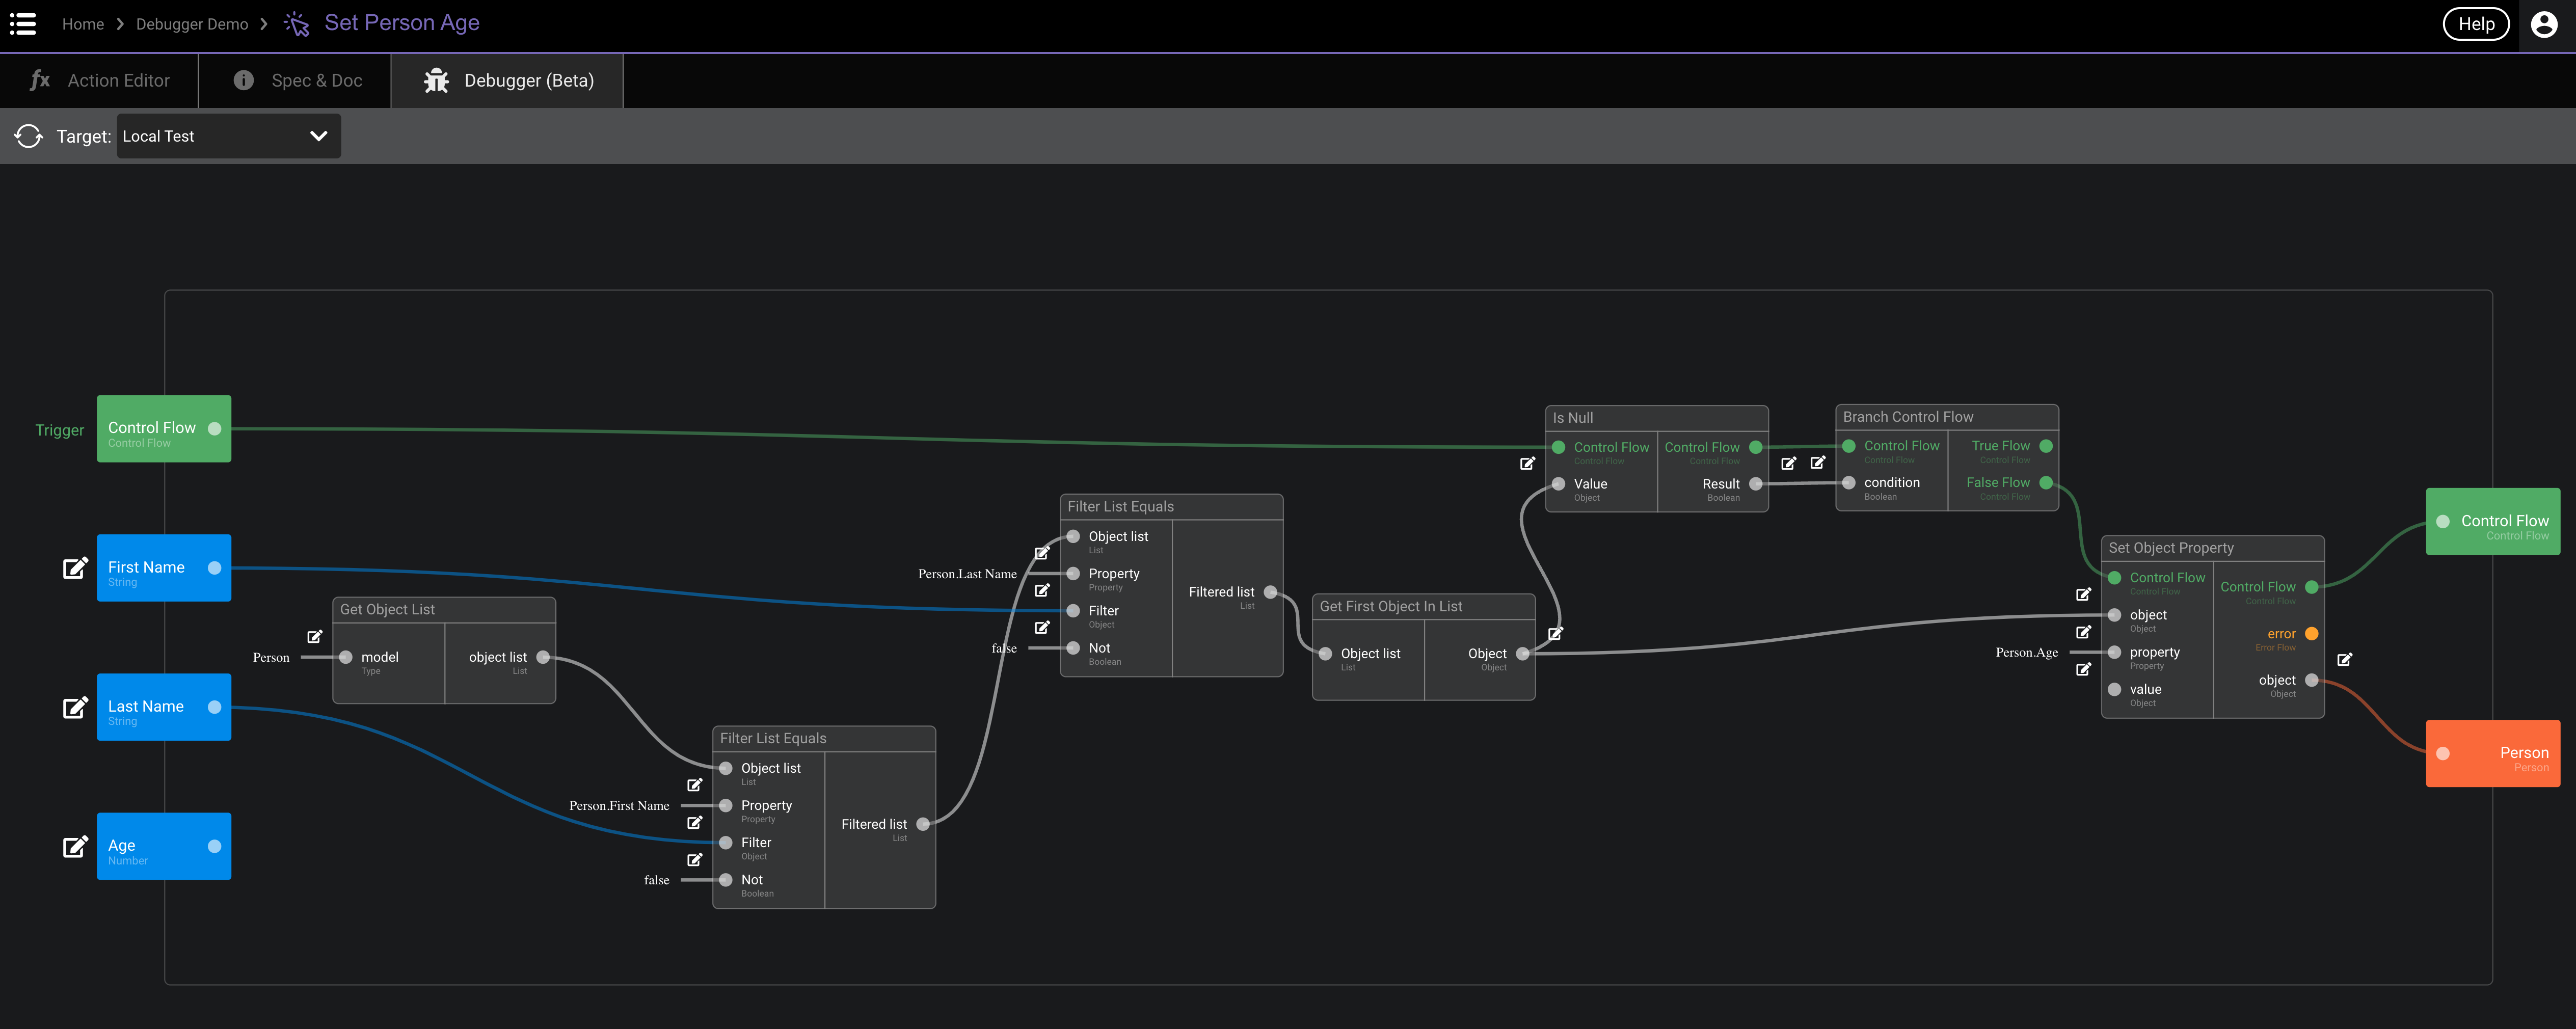Click Trigger Control Flow output port
Viewport: 2576px width, 1029px height.
214,429
